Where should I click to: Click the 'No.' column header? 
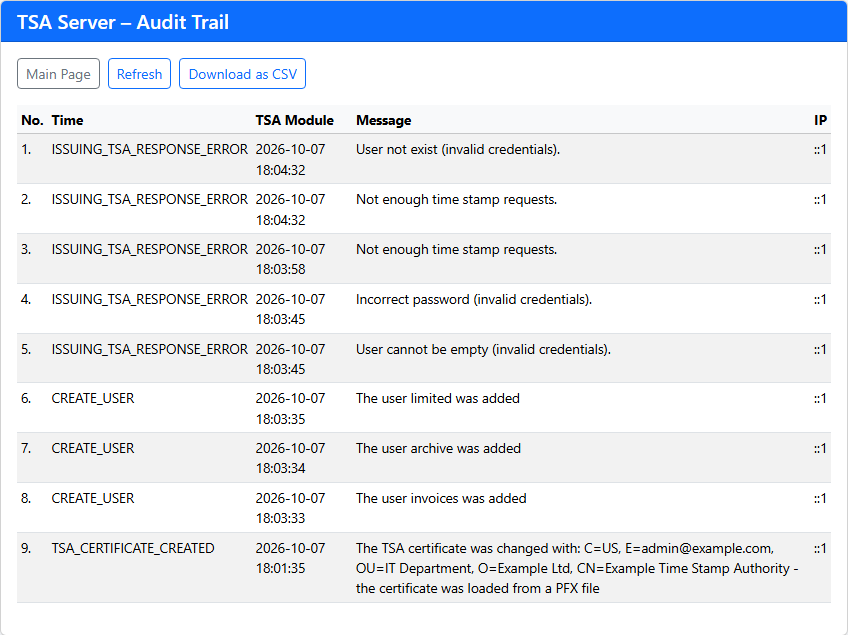tap(32, 120)
